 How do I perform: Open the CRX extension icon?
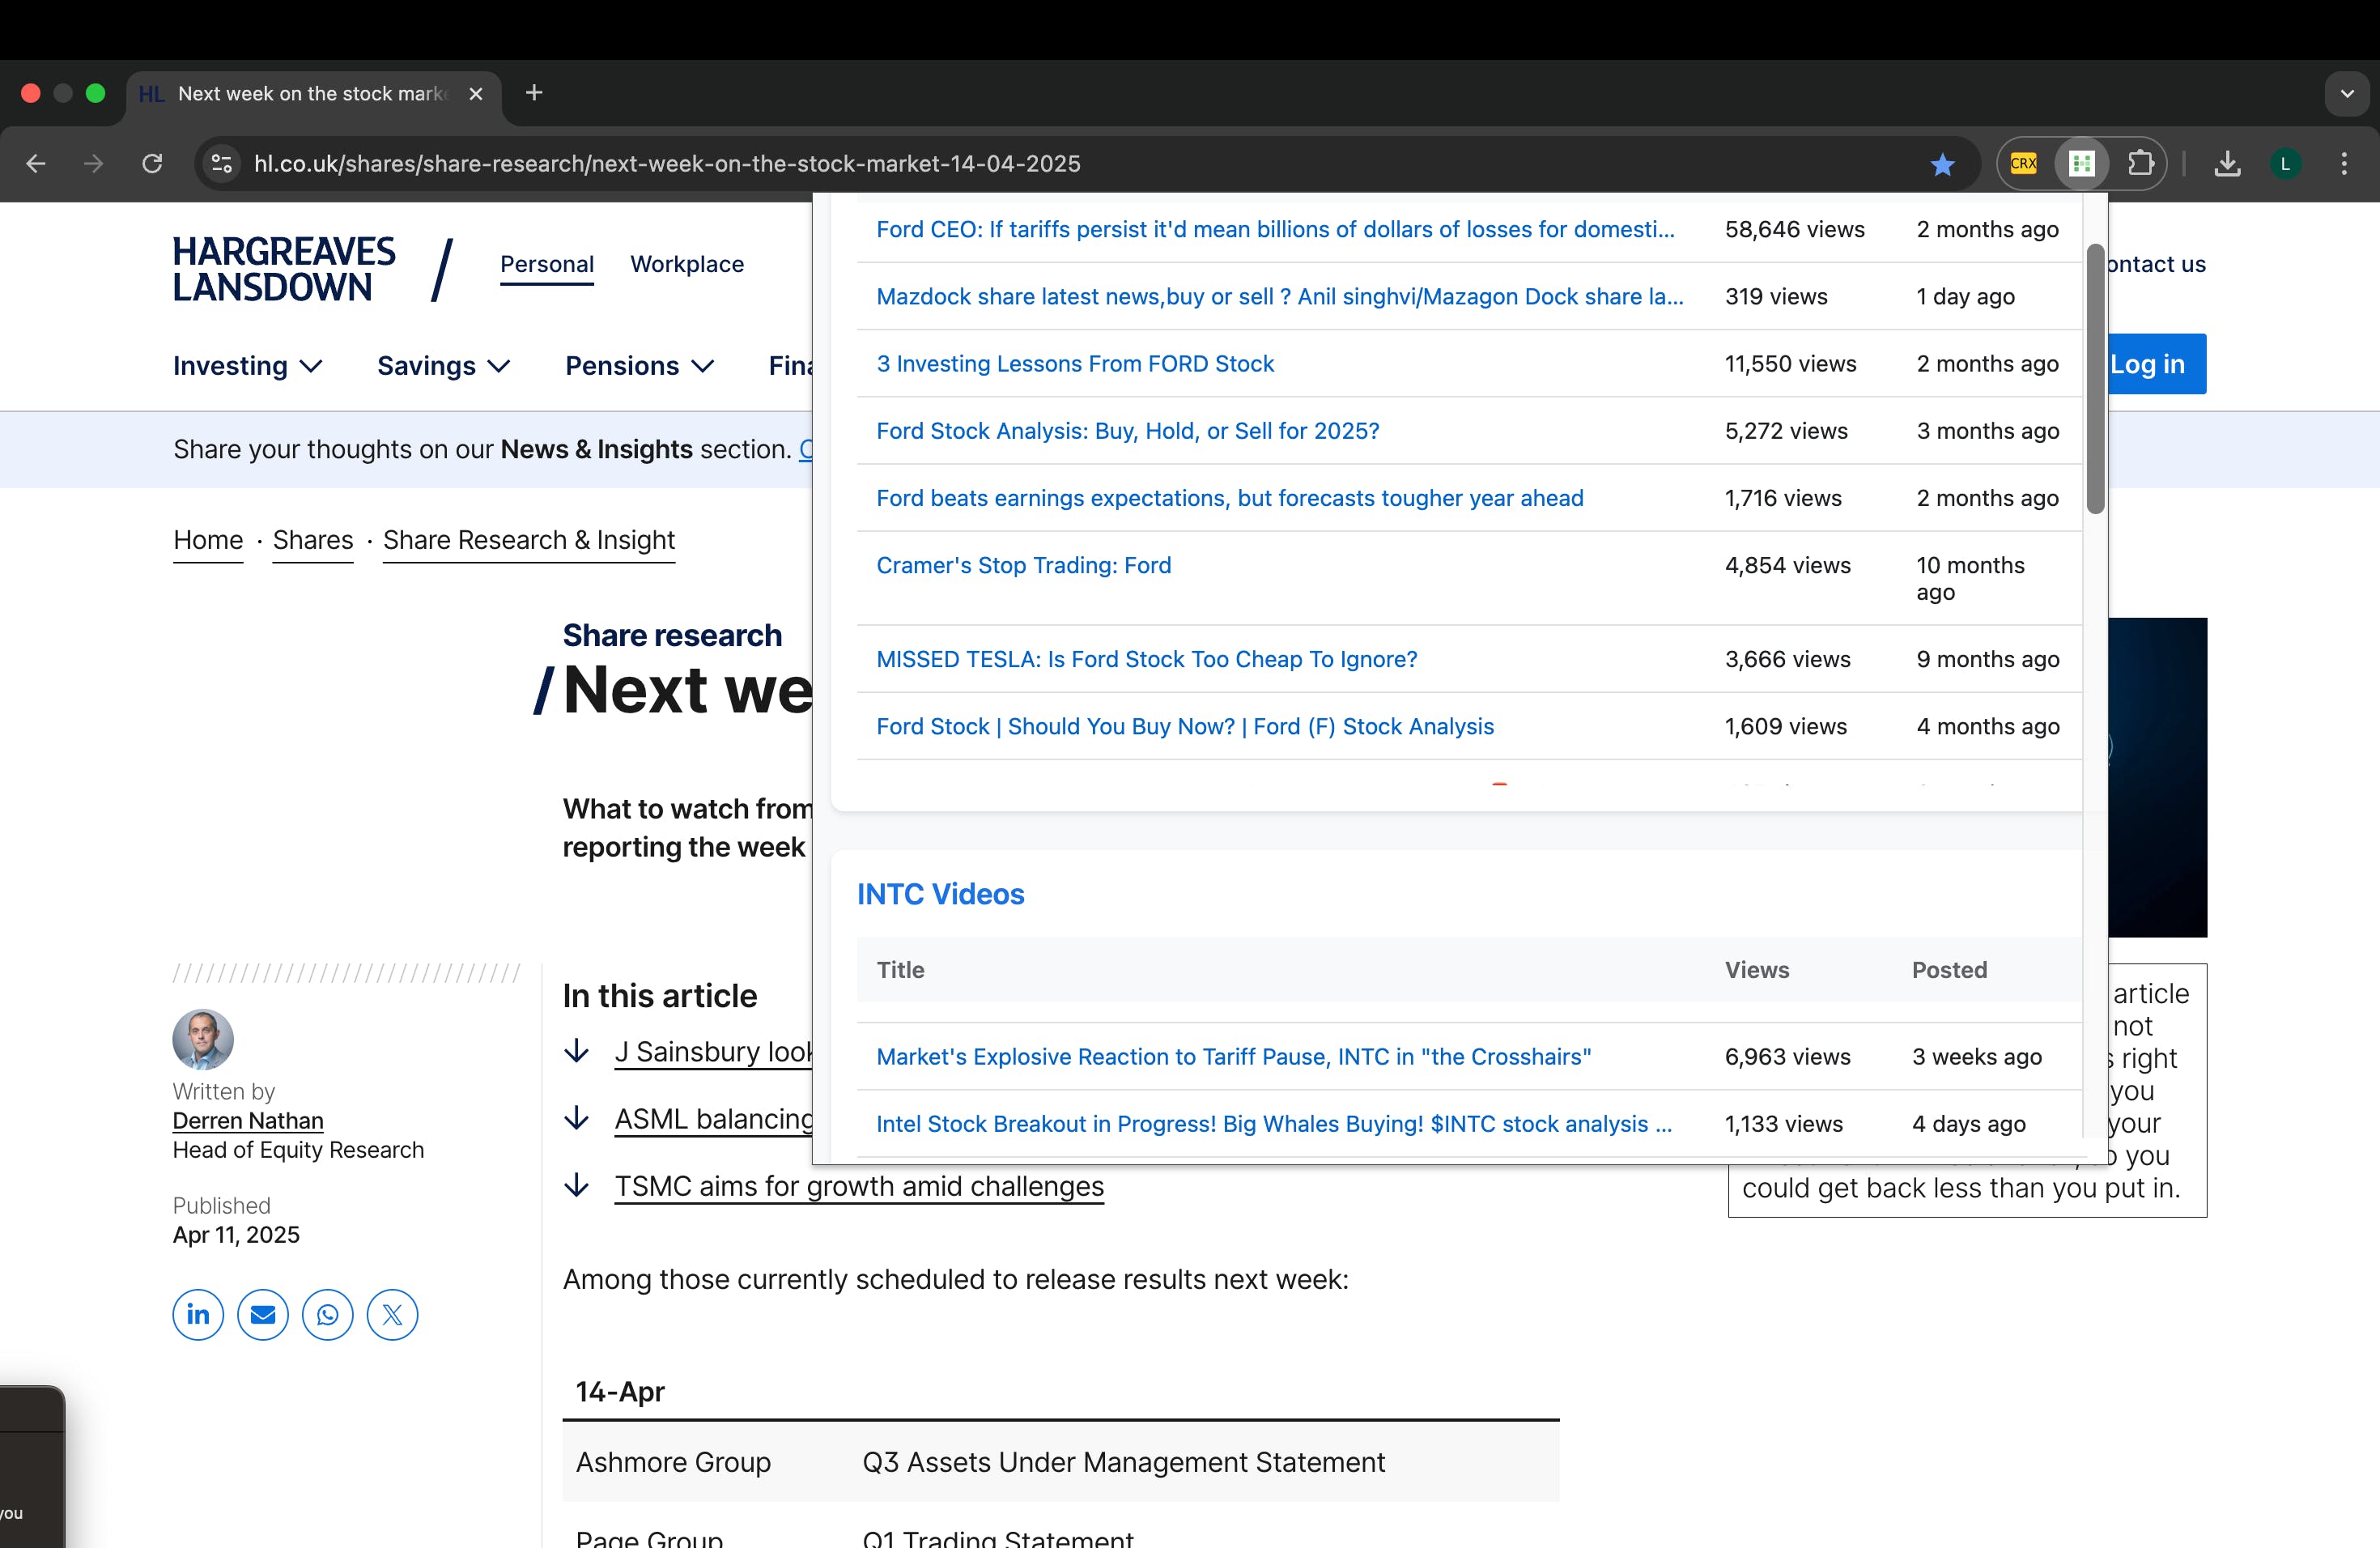[x=2023, y=163]
